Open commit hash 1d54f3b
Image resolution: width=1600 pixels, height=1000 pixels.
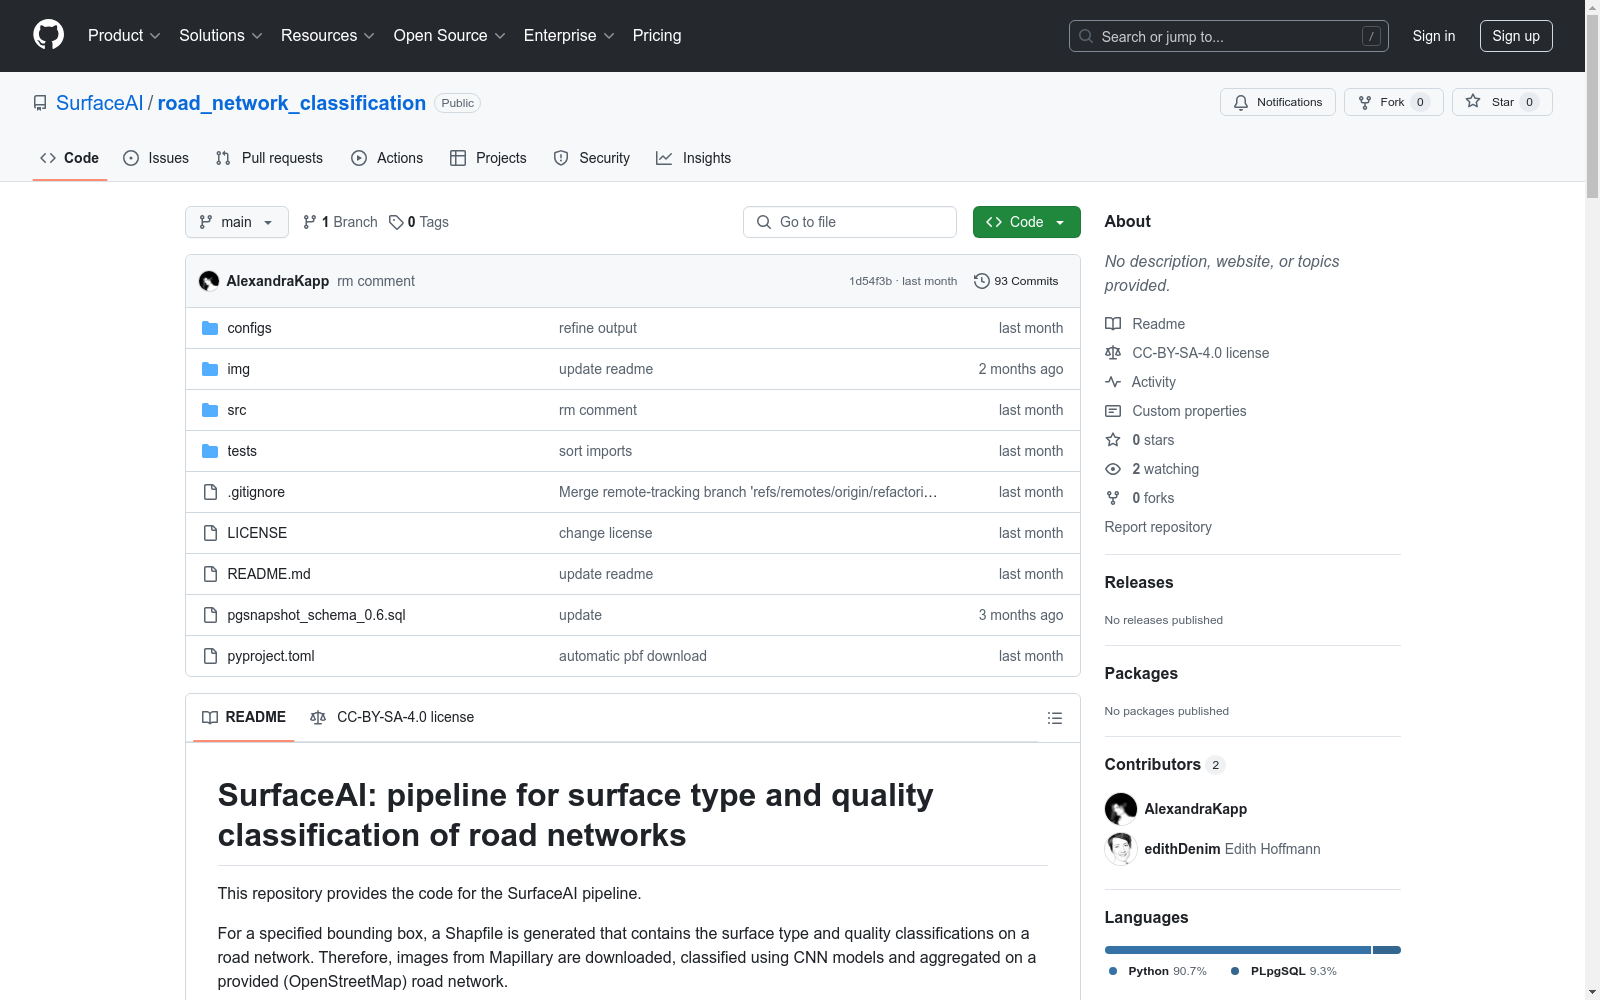coord(870,281)
